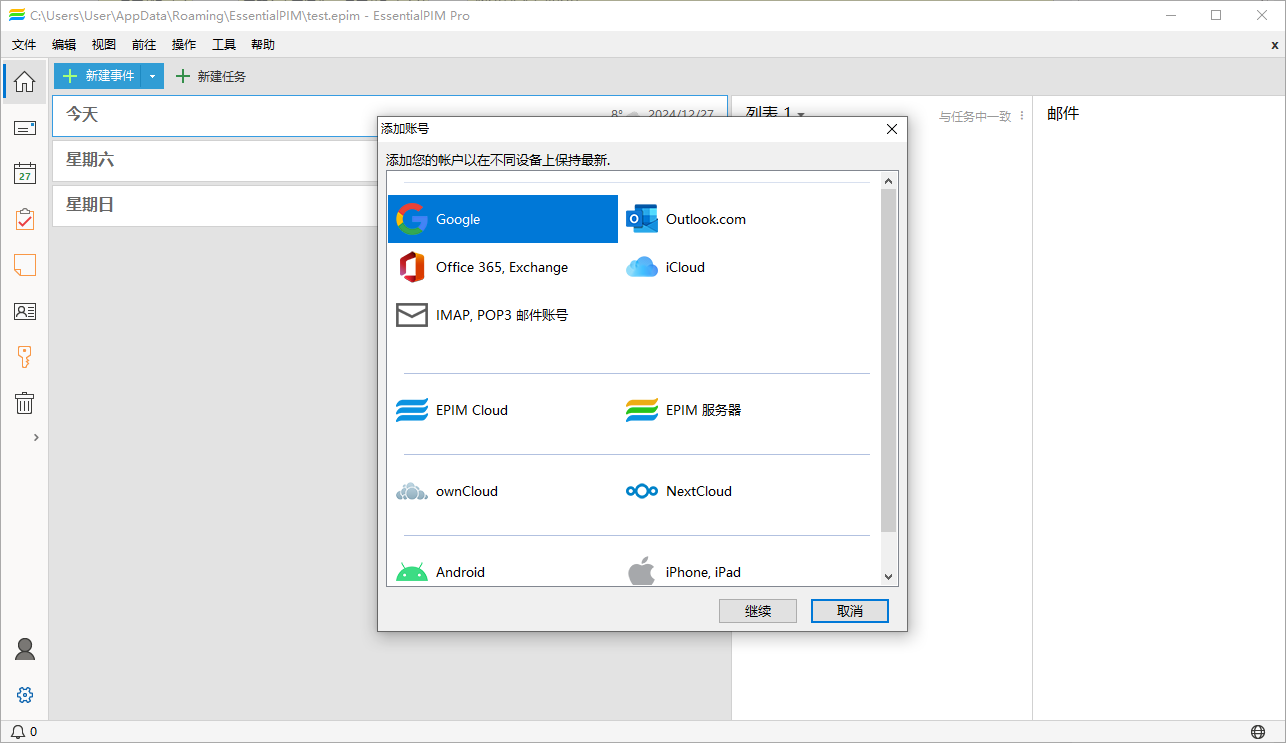This screenshot has width=1286, height=743.
Task: Open the 文件 menu
Action: point(24,45)
